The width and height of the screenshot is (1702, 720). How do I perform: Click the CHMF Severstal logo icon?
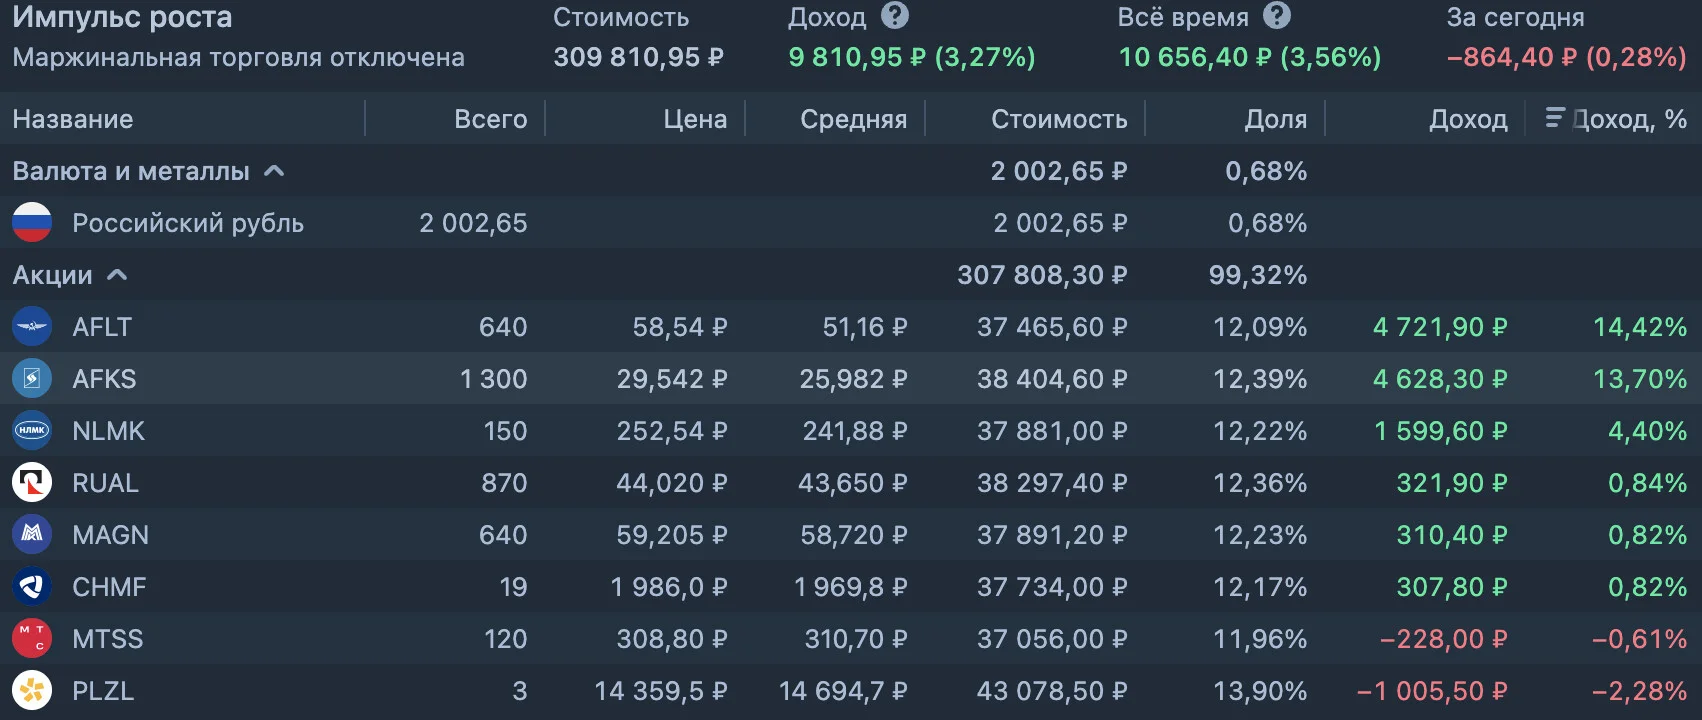pos(32,587)
